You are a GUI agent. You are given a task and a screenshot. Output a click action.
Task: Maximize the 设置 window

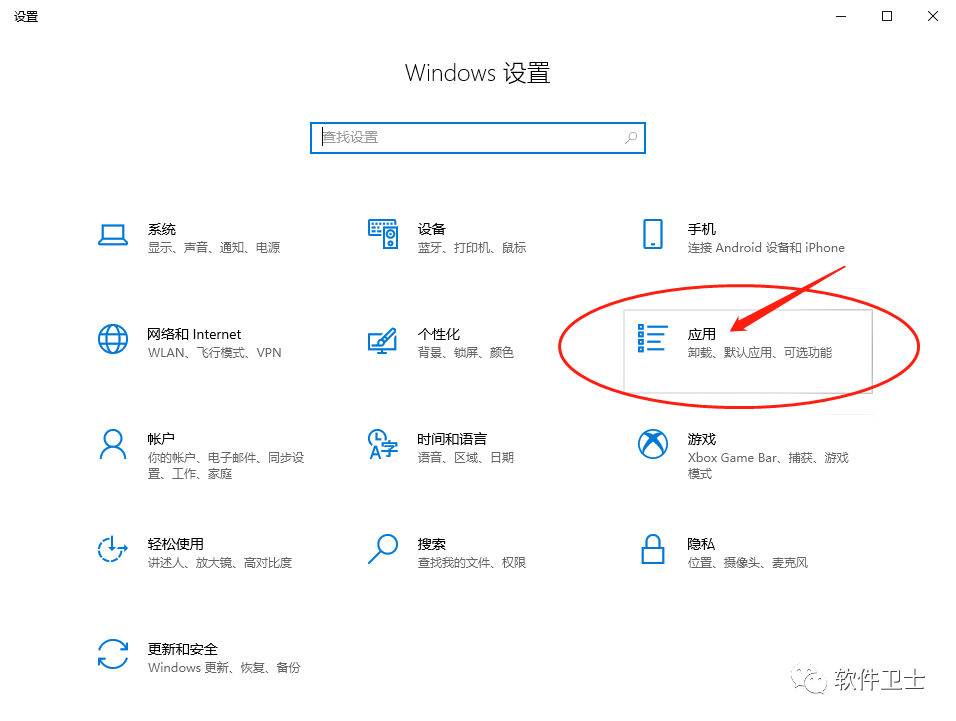[887, 16]
